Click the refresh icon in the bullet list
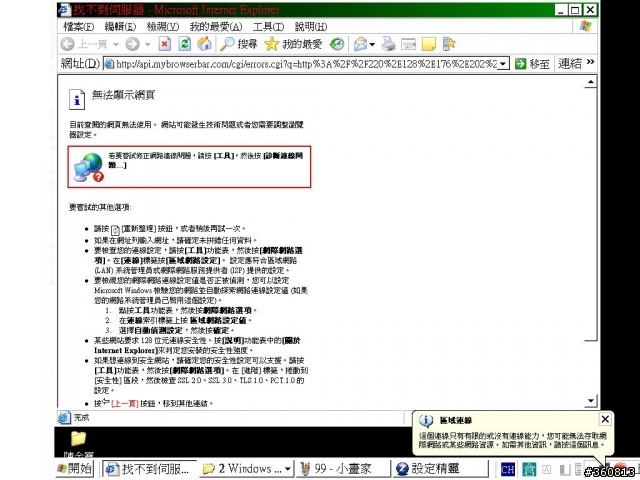Viewport: 640px width, 480px height. [116, 230]
